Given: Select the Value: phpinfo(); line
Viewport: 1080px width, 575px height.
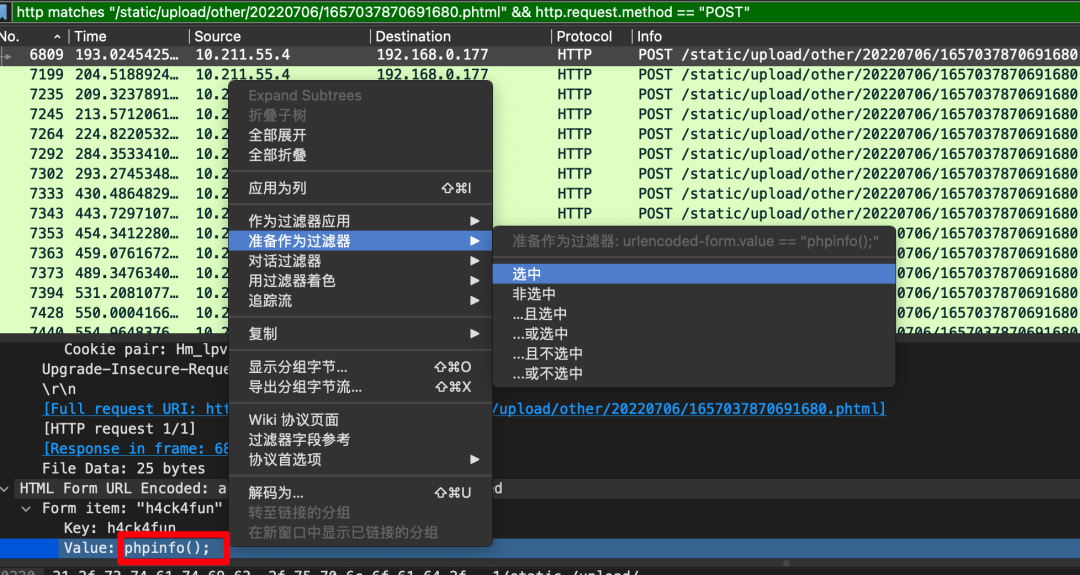Looking at the screenshot, I should [x=136, y=548].
